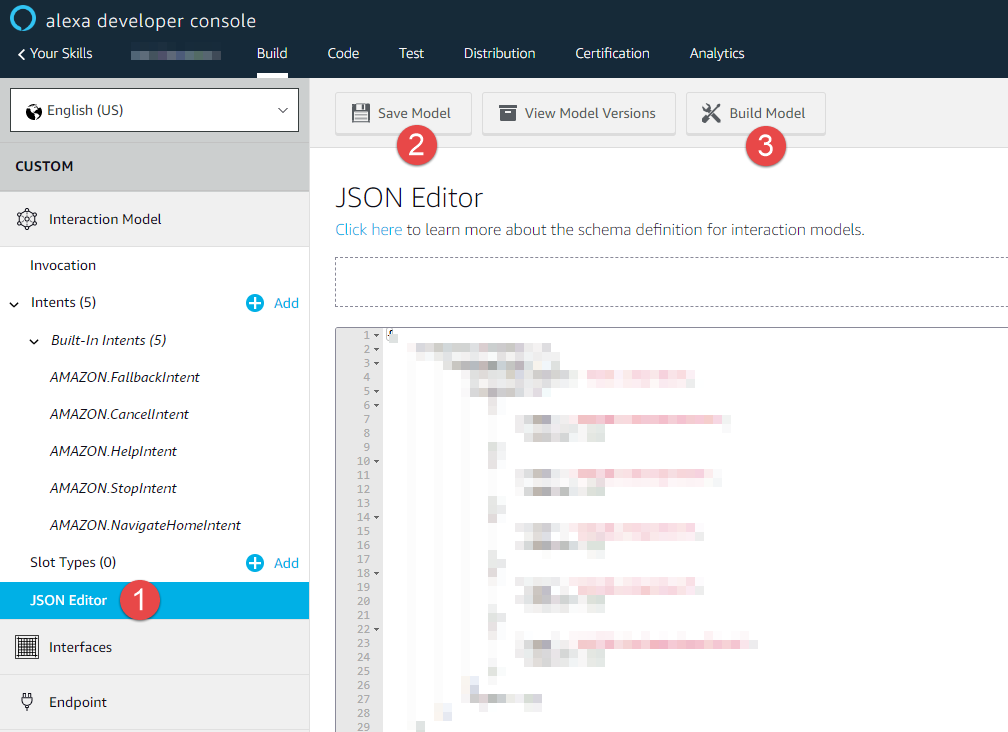Fold code at line 2 arrow
The width and height of the screenshot is (1008, 732).
click(x=377, y=350)
